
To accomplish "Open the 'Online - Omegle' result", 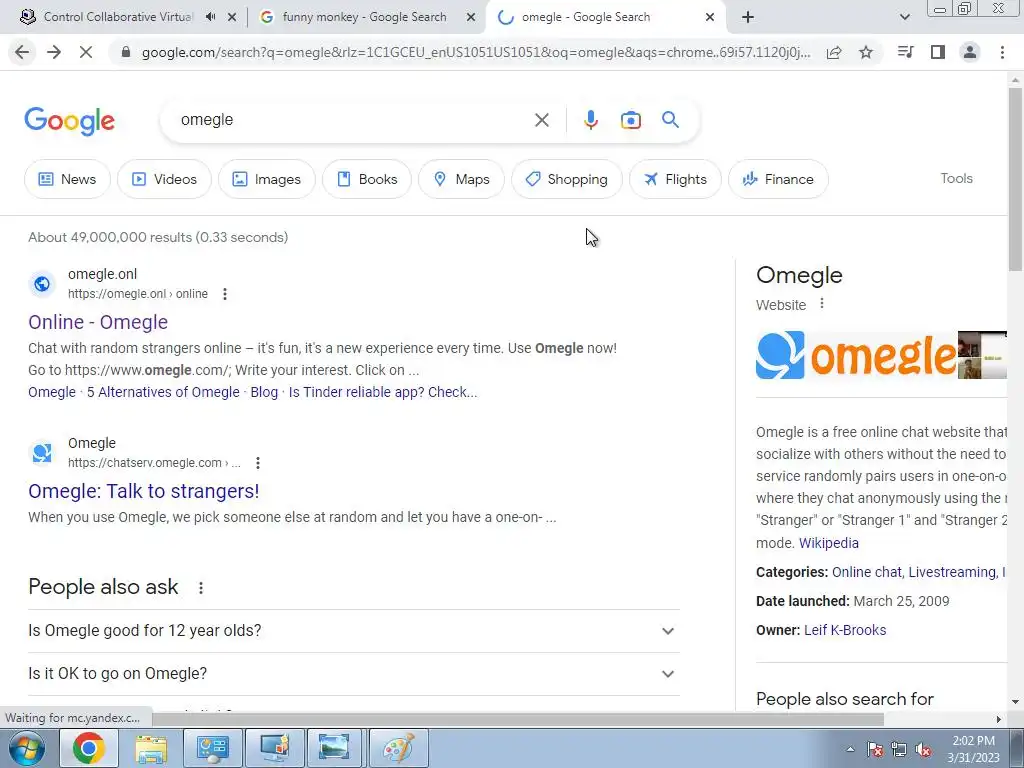I will pos(98,322).
